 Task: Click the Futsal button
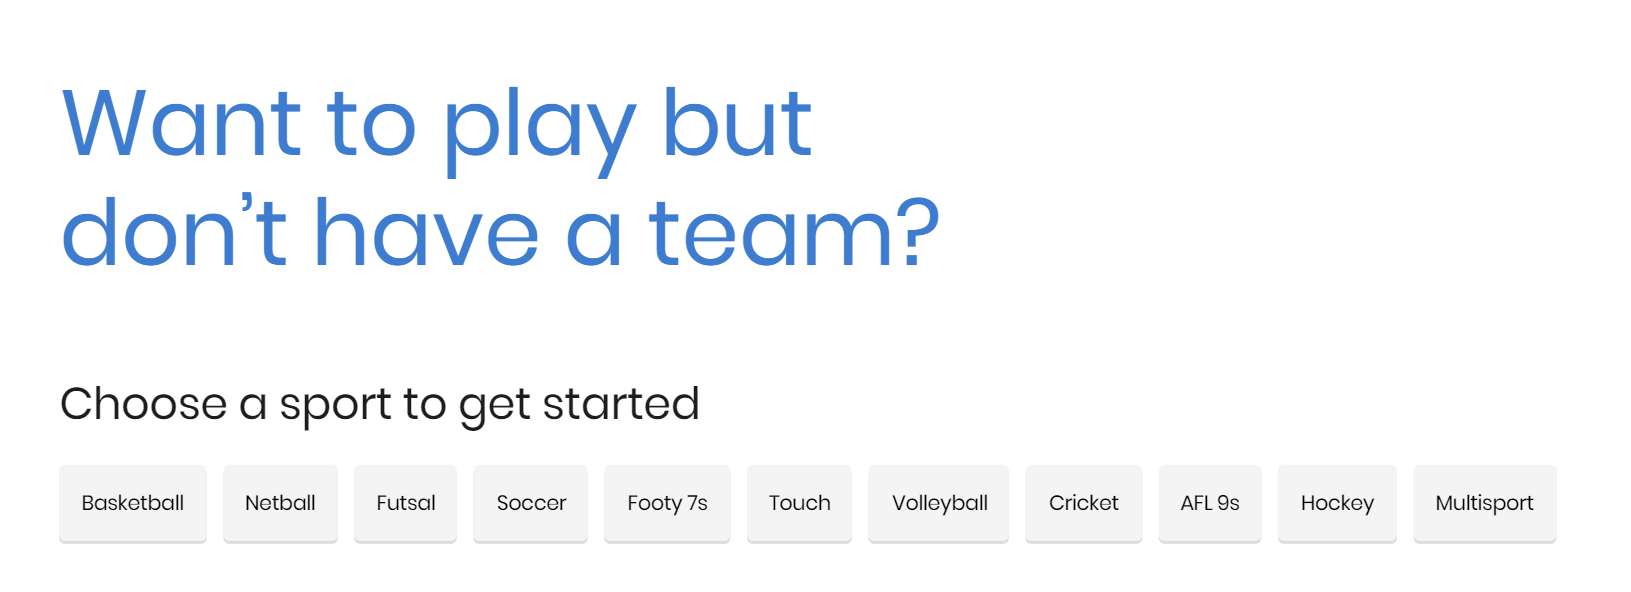coord(405,503)
